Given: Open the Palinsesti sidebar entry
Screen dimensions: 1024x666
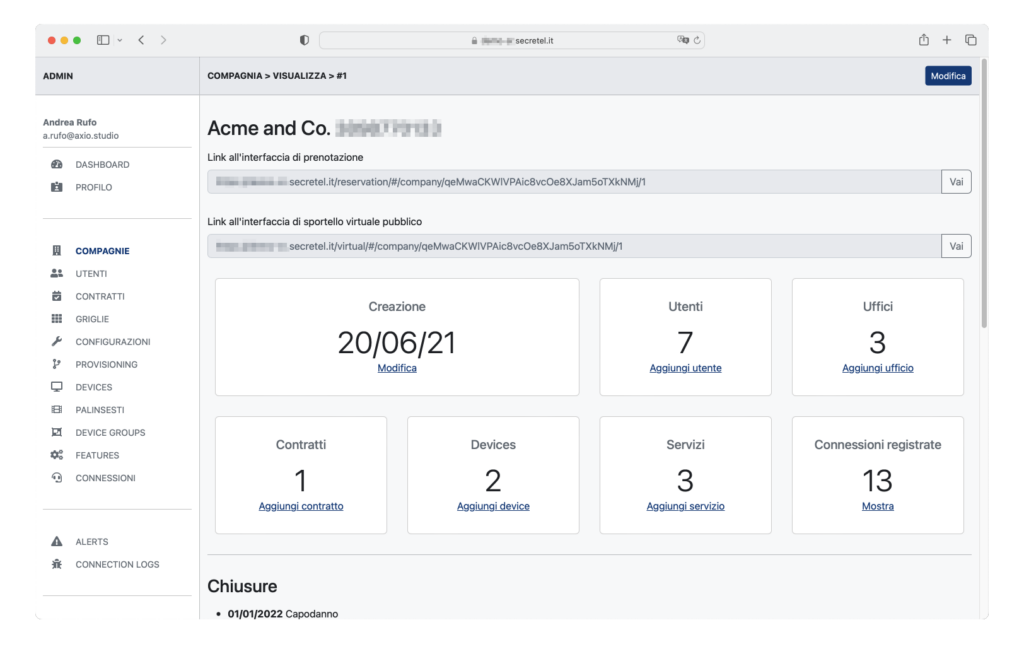Looking at the screenshot, I should coord(100,410).
